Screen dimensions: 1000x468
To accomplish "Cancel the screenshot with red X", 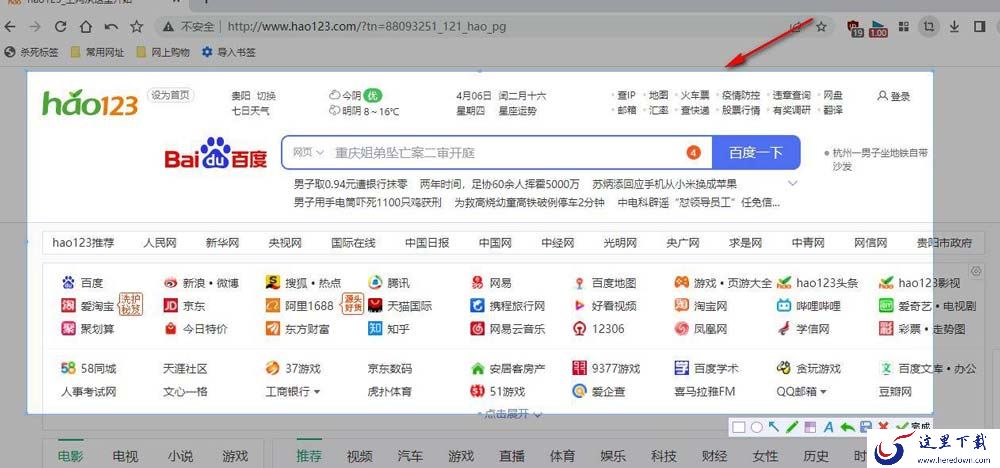I will click(x=883, y=427).
